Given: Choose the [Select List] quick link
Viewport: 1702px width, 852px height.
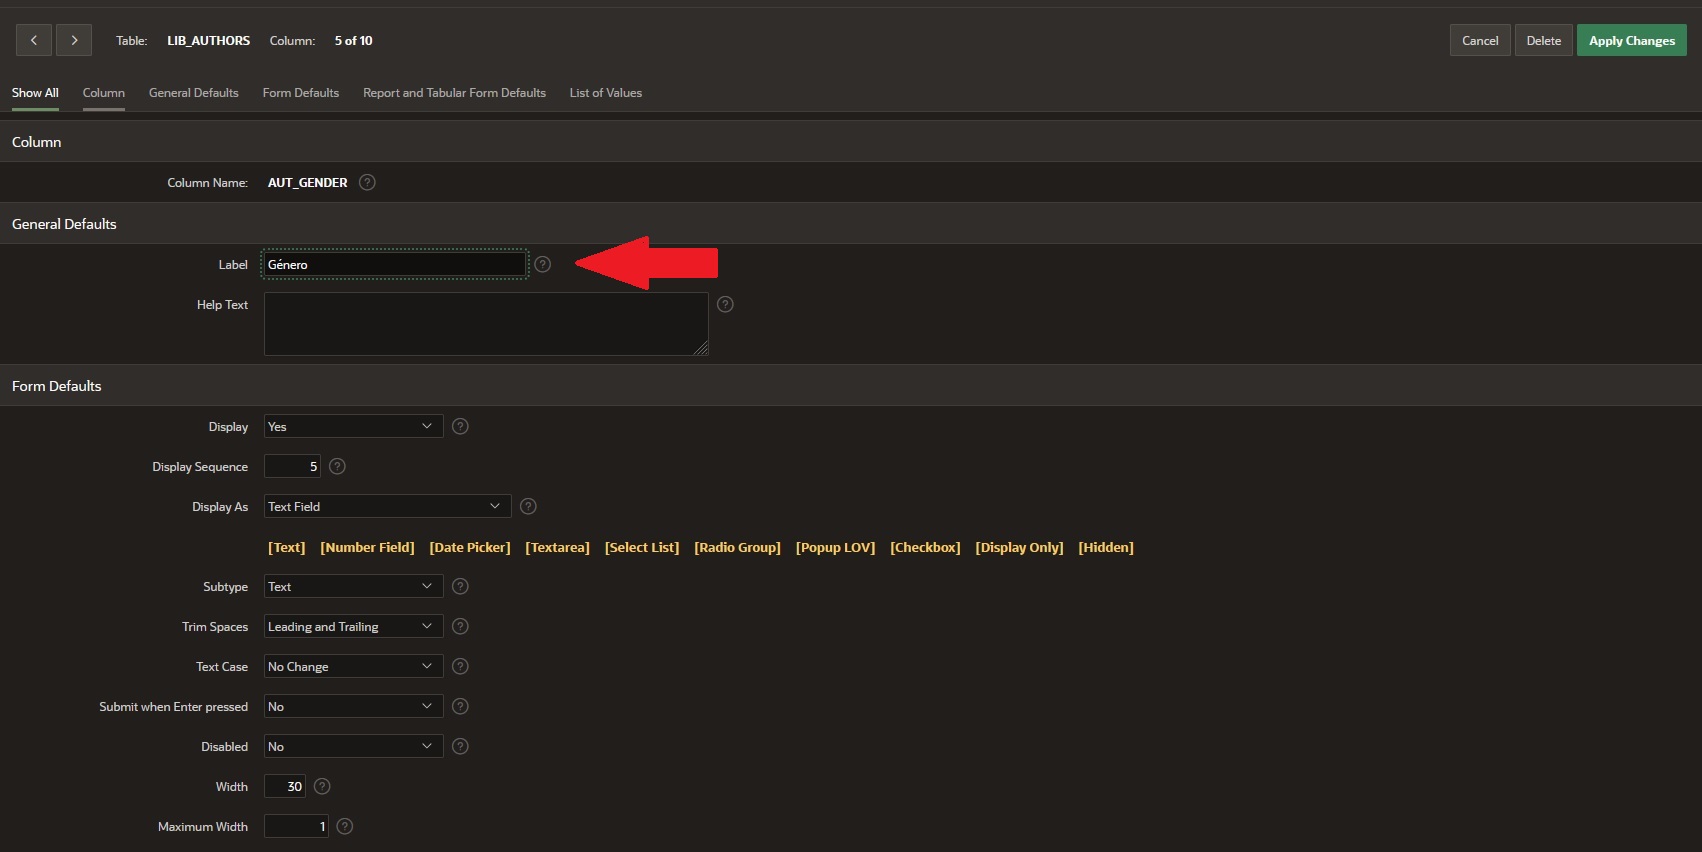Looking at the screenshot, I should pyautogui.click(x=641, y=547).
